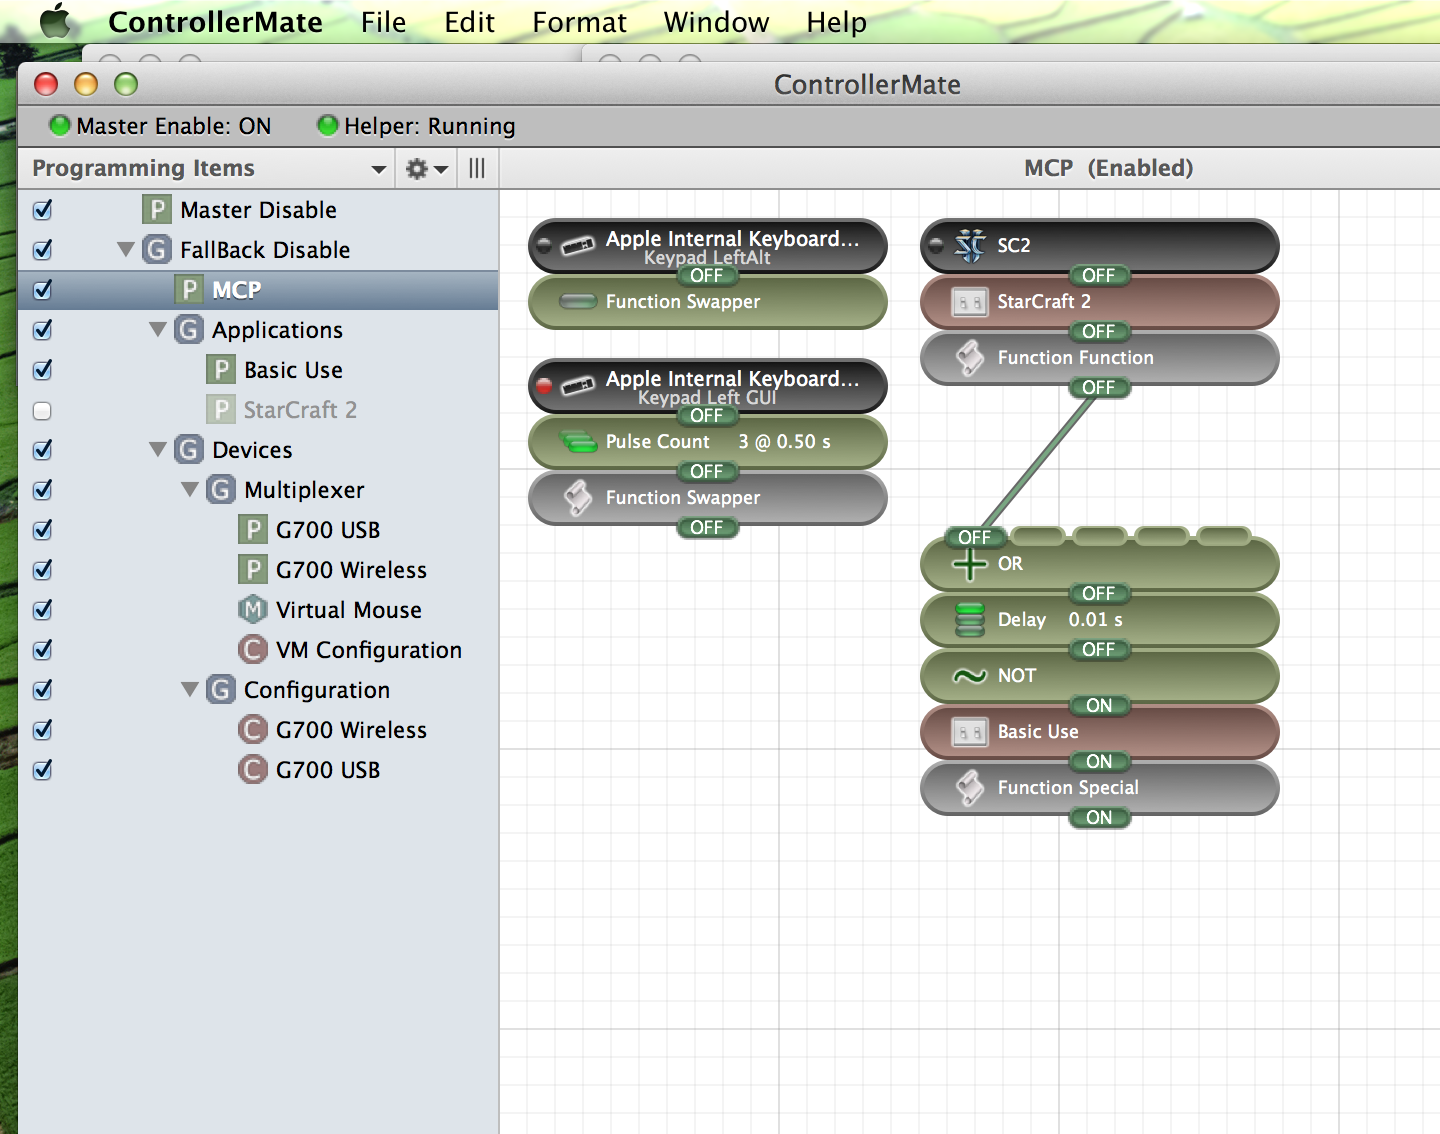Collapse the FallBack Disable group
The image size is (1440, 1134).
click(126, 250)
